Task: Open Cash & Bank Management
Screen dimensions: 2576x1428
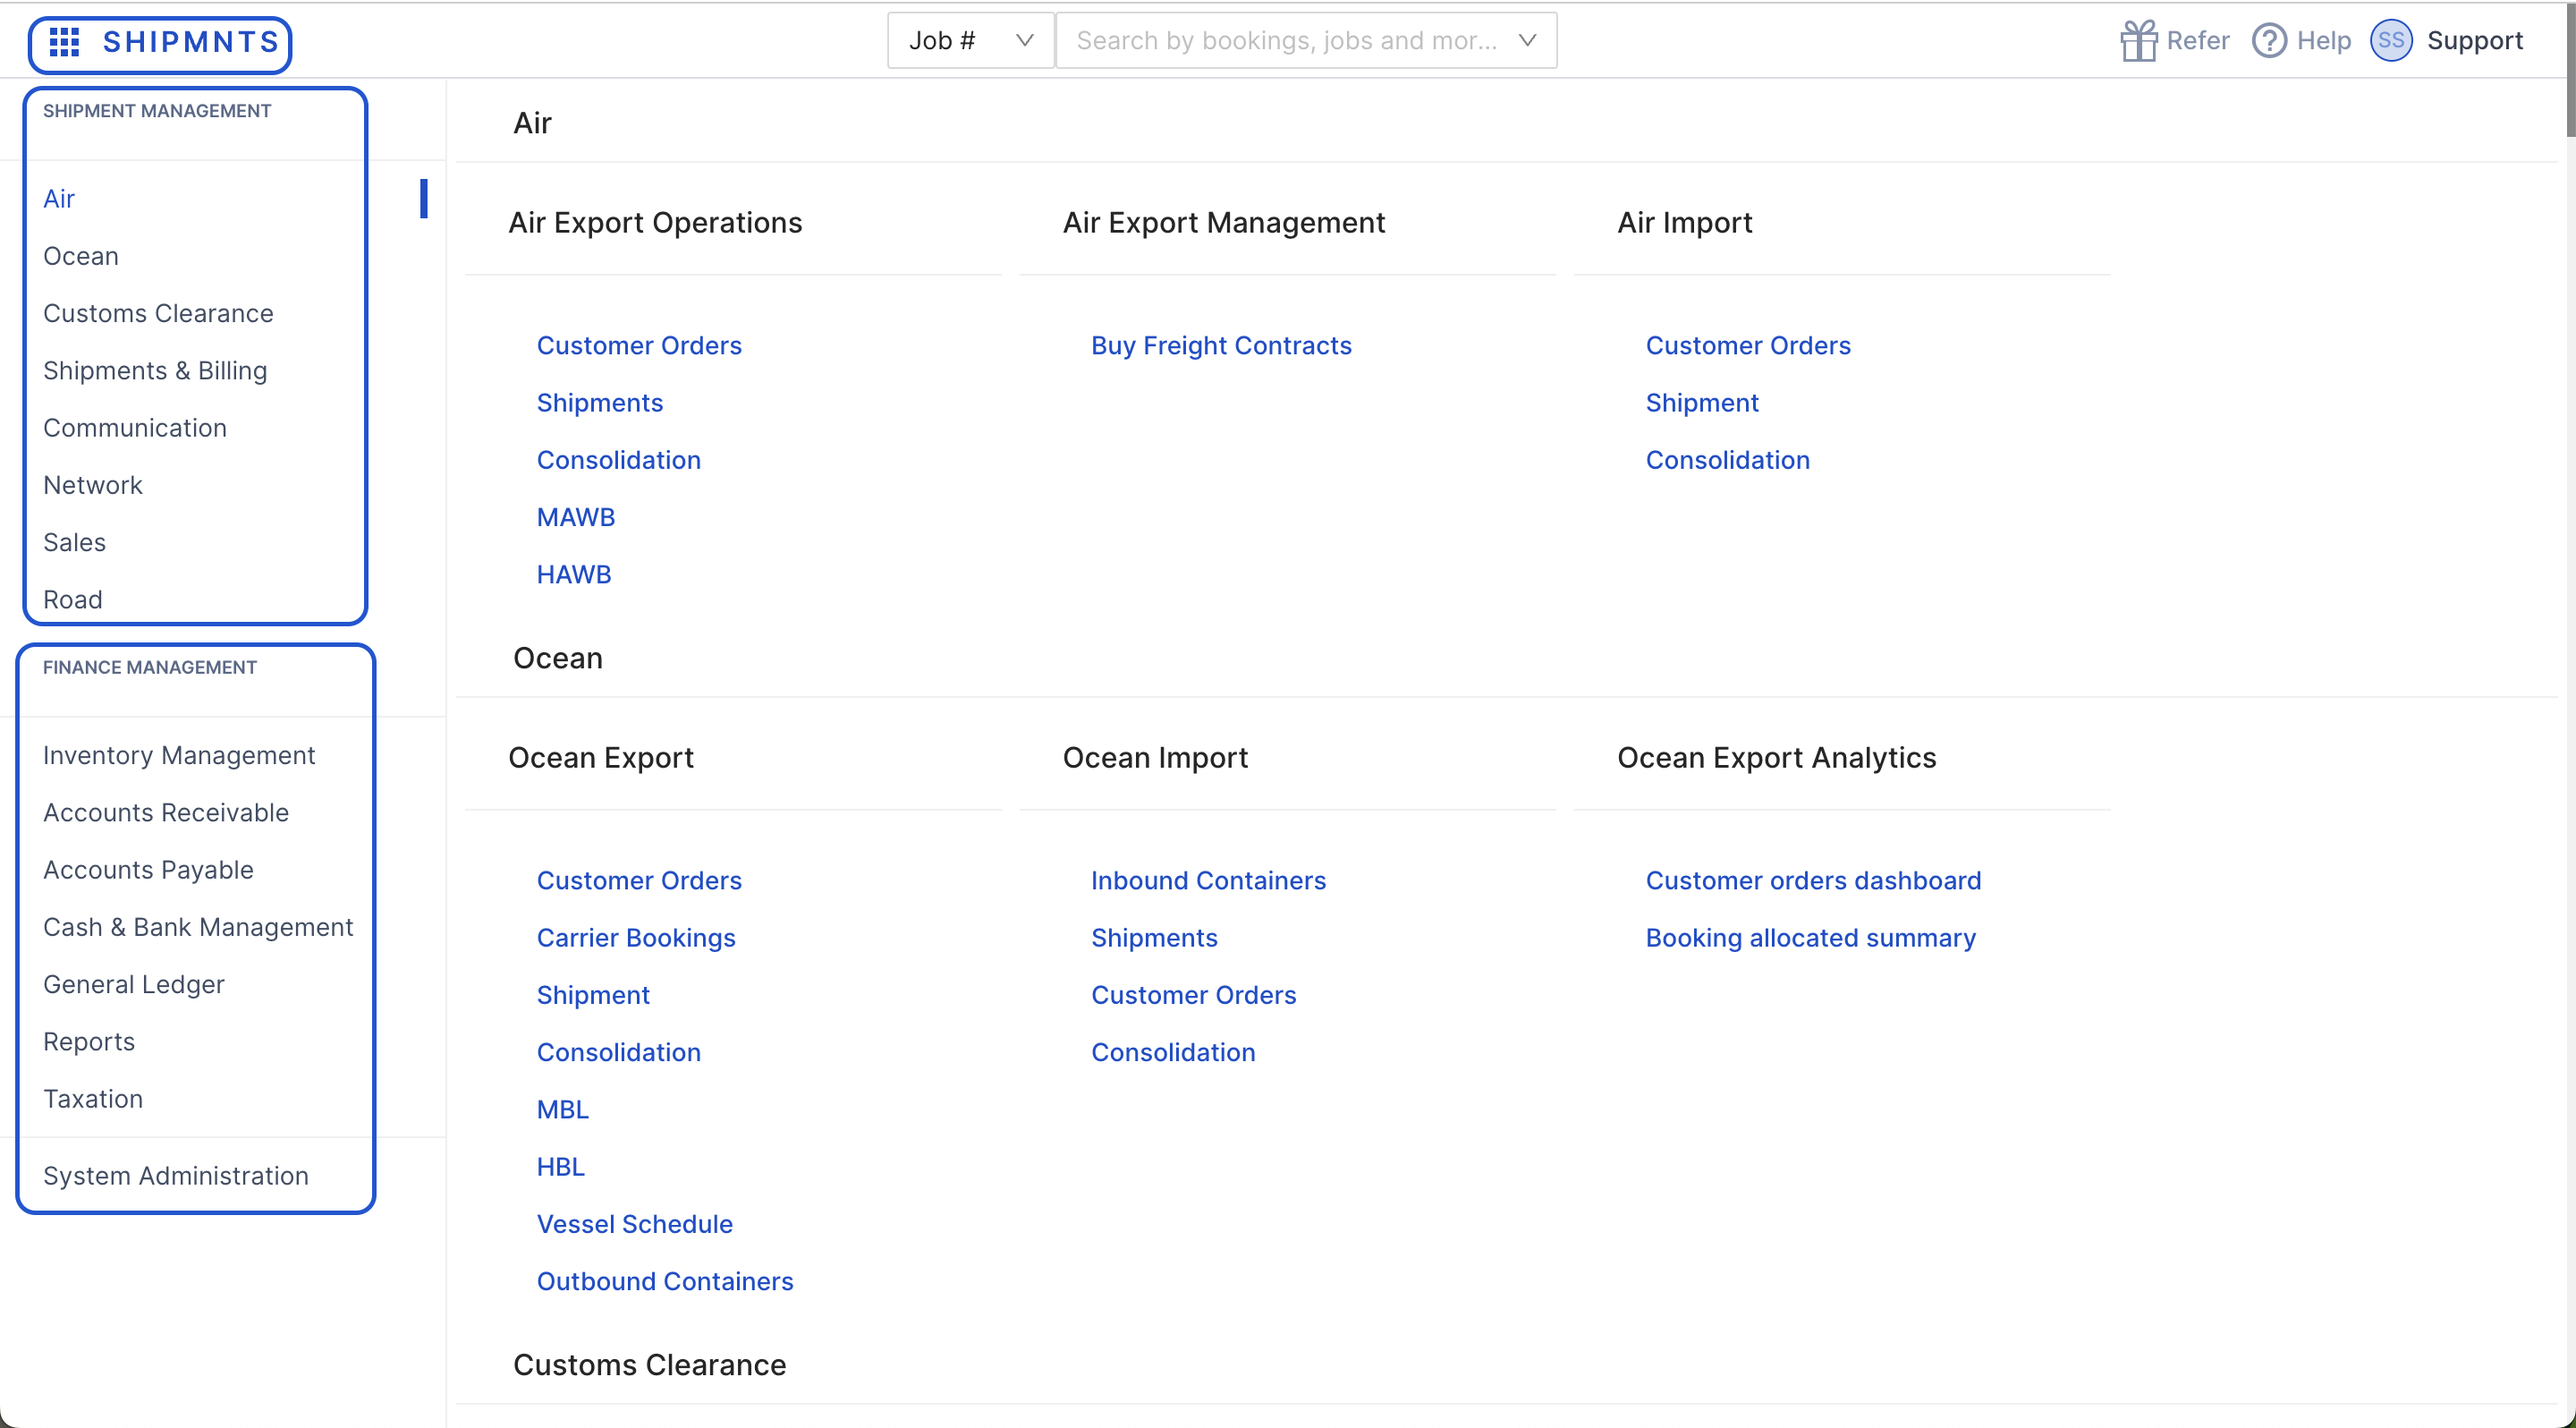Action: pyautogui.click(x=198, y=927)
